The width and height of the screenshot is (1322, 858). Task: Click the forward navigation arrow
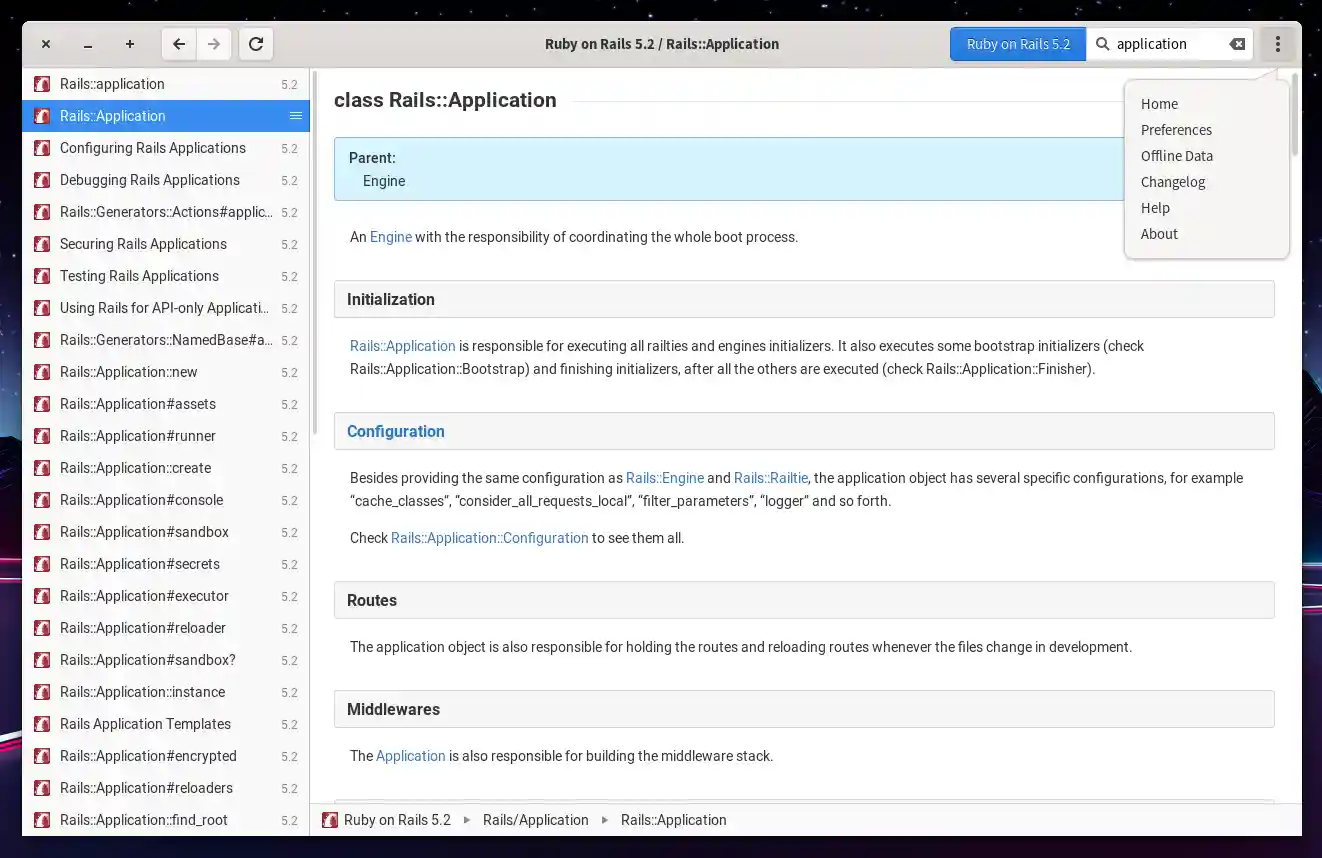(213, 44)
